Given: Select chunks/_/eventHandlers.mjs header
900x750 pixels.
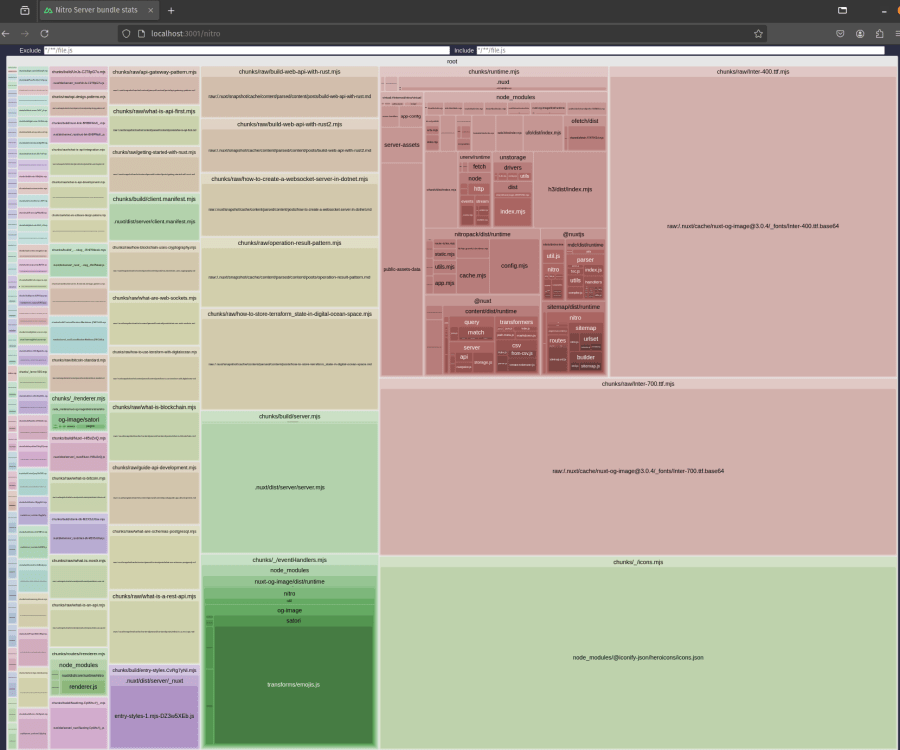Looking at the screenshot, I should point(289,559).
